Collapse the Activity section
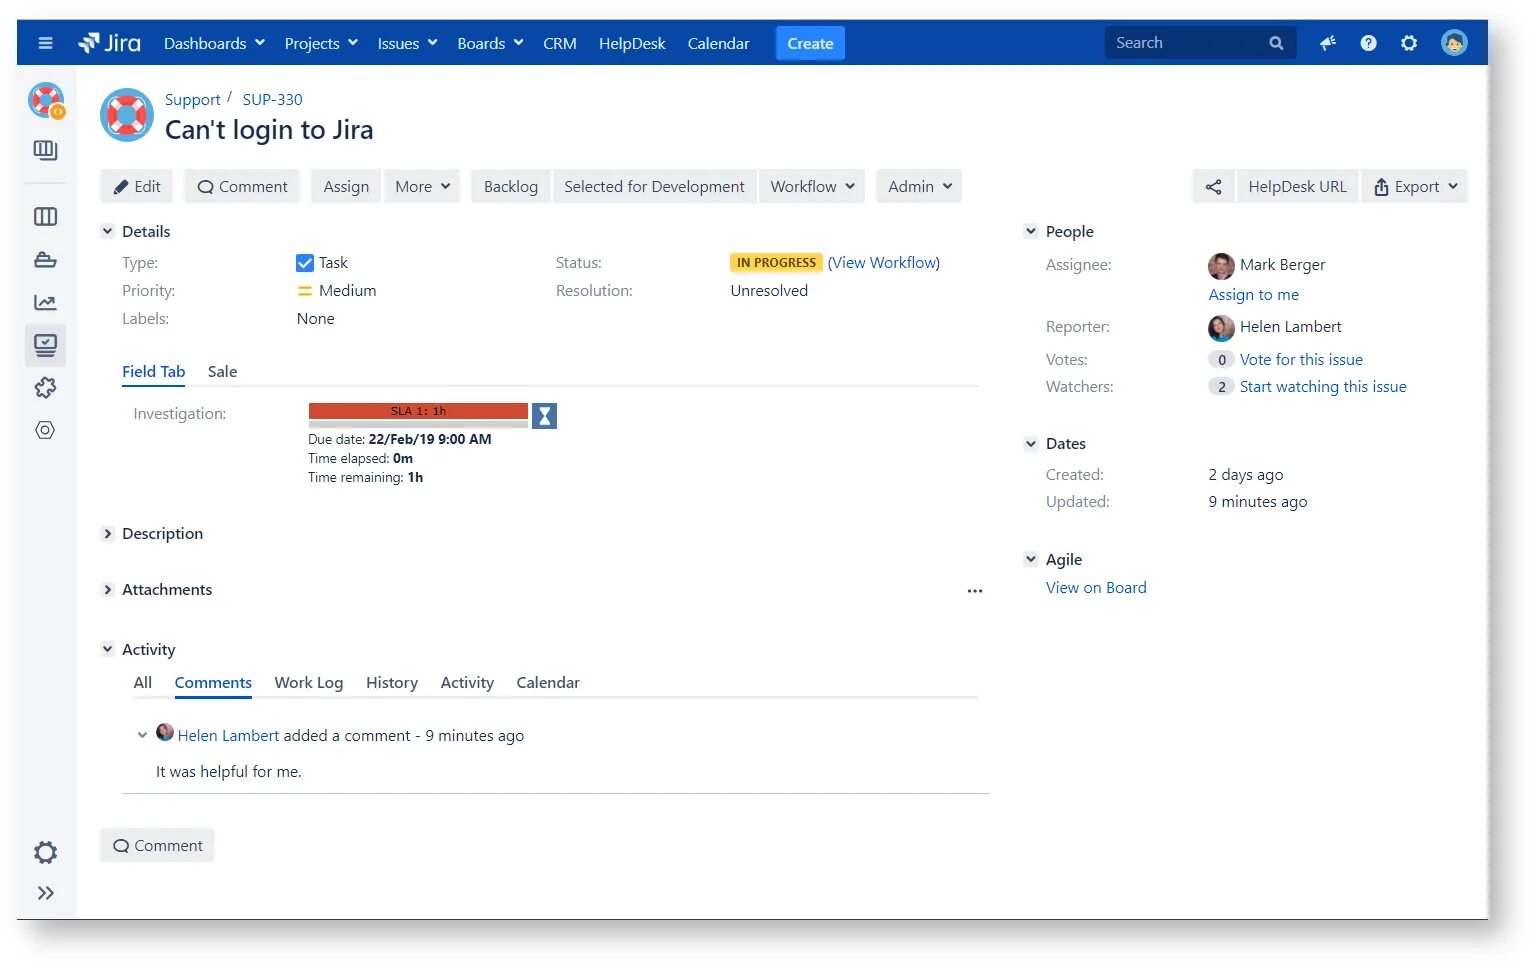The height and width of the screenshot is (968, 1536). [x=108, y=649]
